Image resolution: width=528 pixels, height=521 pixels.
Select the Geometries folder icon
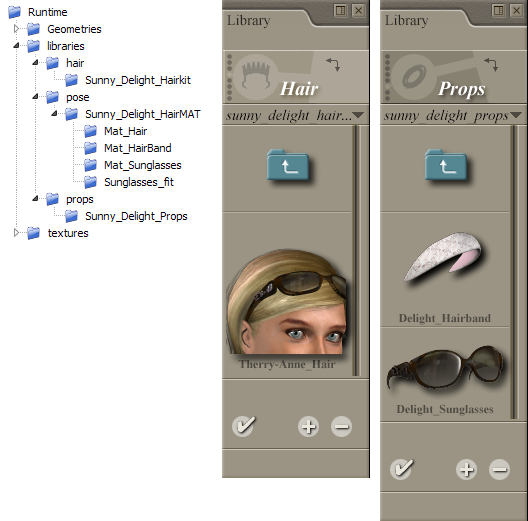pyautogui.click(x=33, y=29)
